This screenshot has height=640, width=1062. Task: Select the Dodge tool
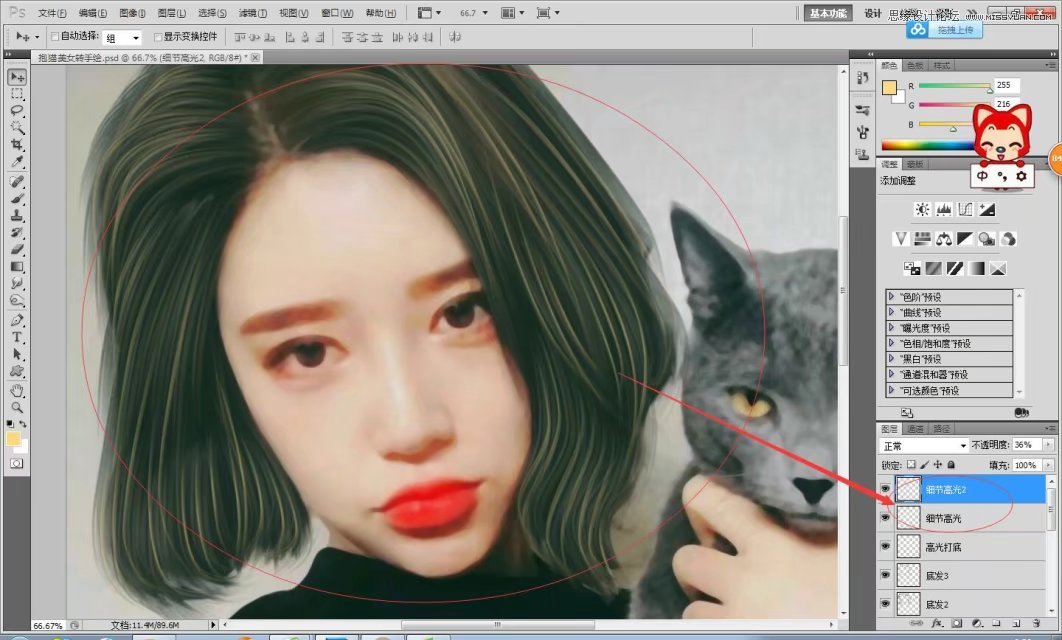pos(17,300)
